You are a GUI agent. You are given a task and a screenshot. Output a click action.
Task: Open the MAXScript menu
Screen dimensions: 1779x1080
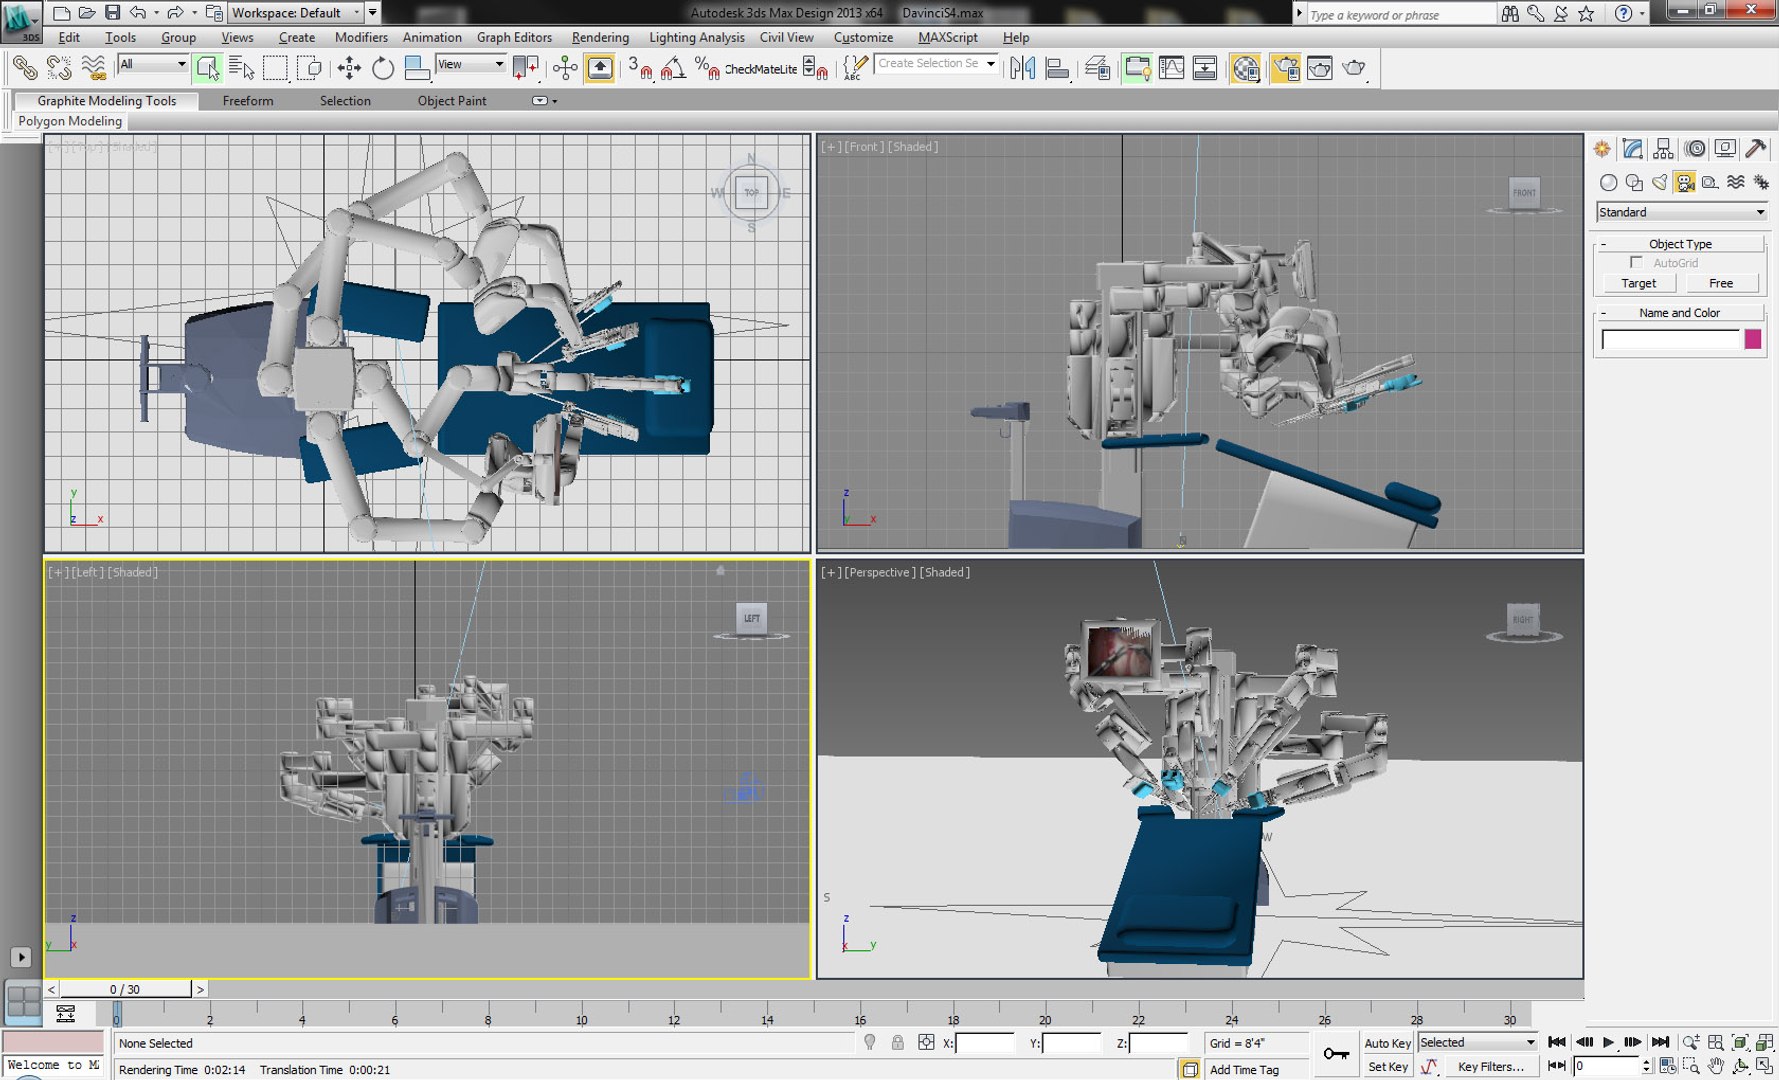tap(947, 37)
